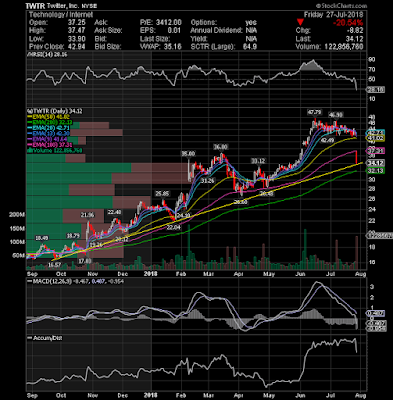Click the 22.04 low price label
The width and height of the screenshot is (393, 400).
tap(173, 227)
